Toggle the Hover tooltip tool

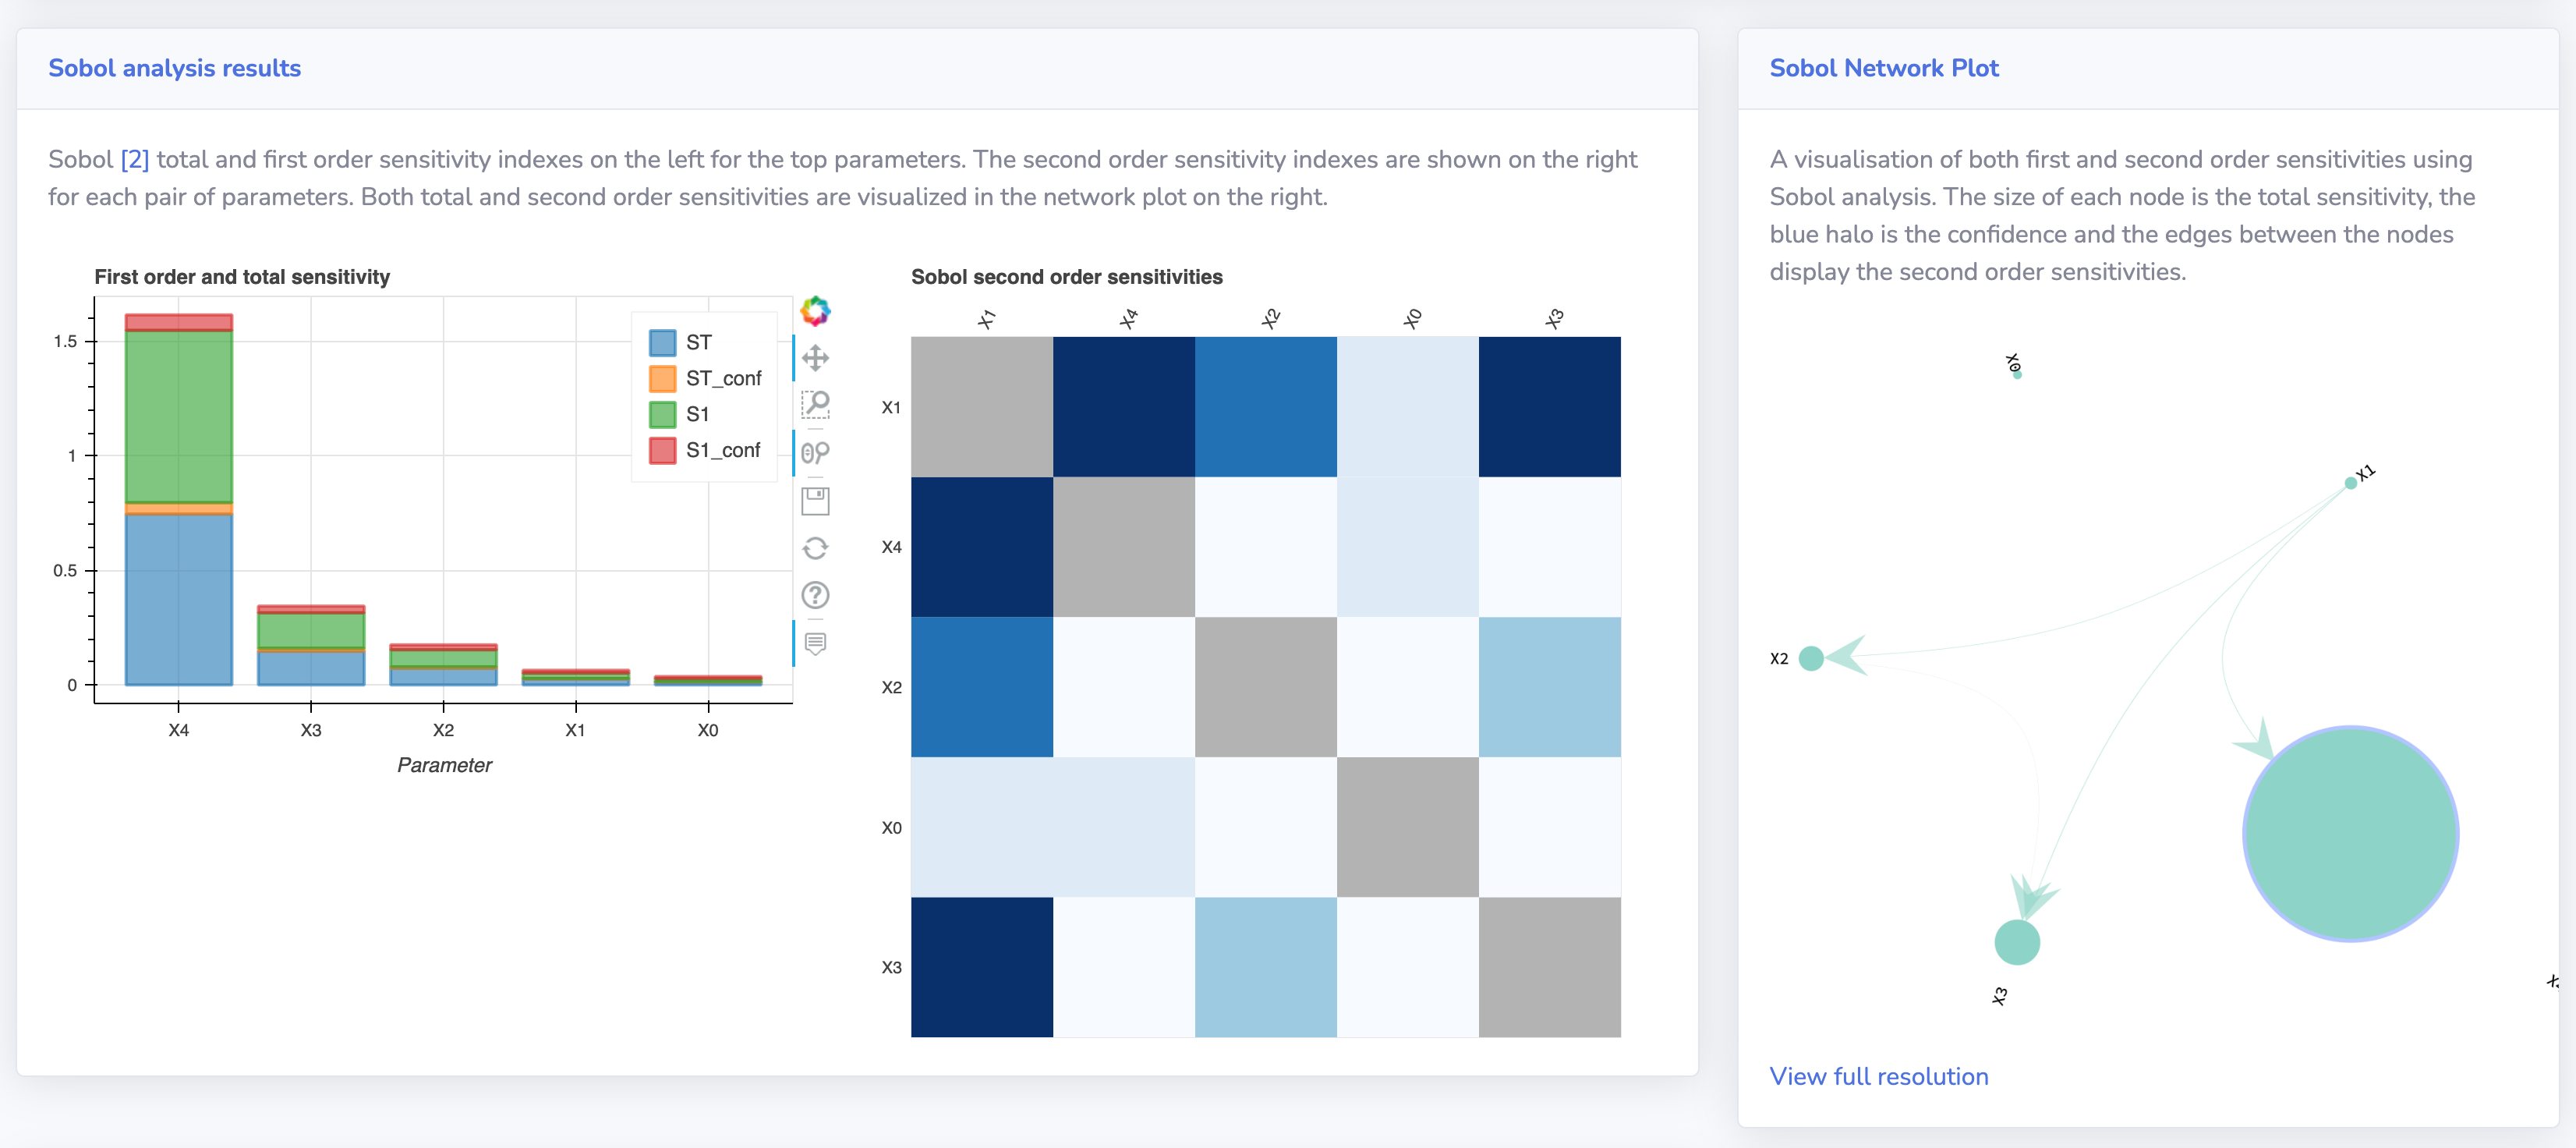tap(815, 643)
